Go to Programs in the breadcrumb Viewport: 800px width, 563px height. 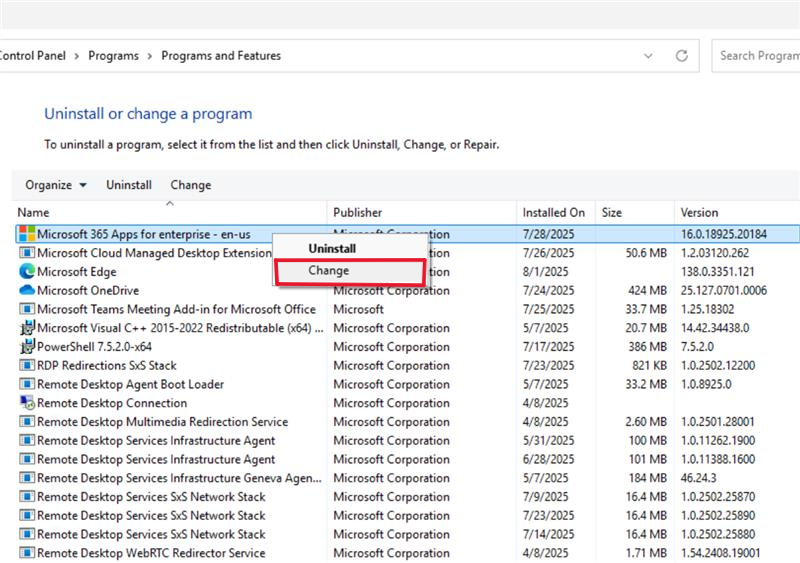[x=113, y=56]
